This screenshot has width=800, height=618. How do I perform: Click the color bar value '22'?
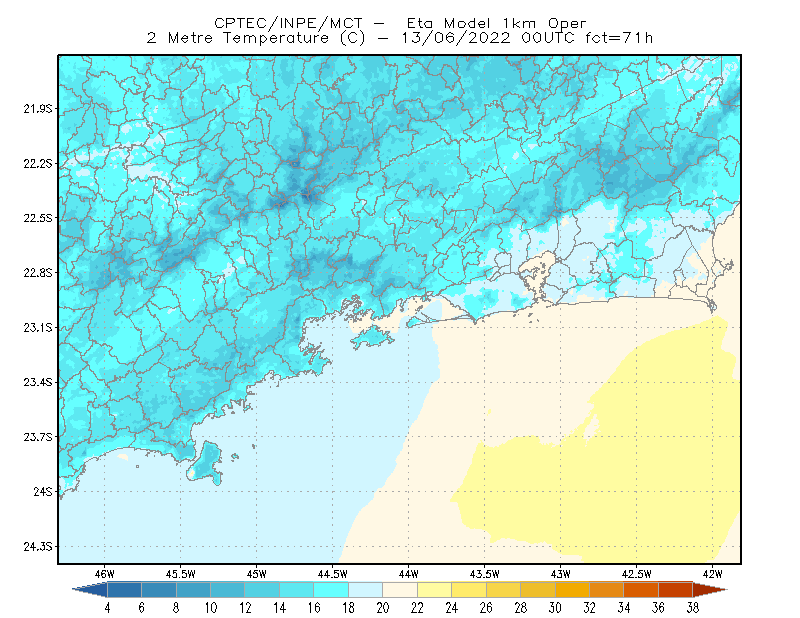(417, 608)
